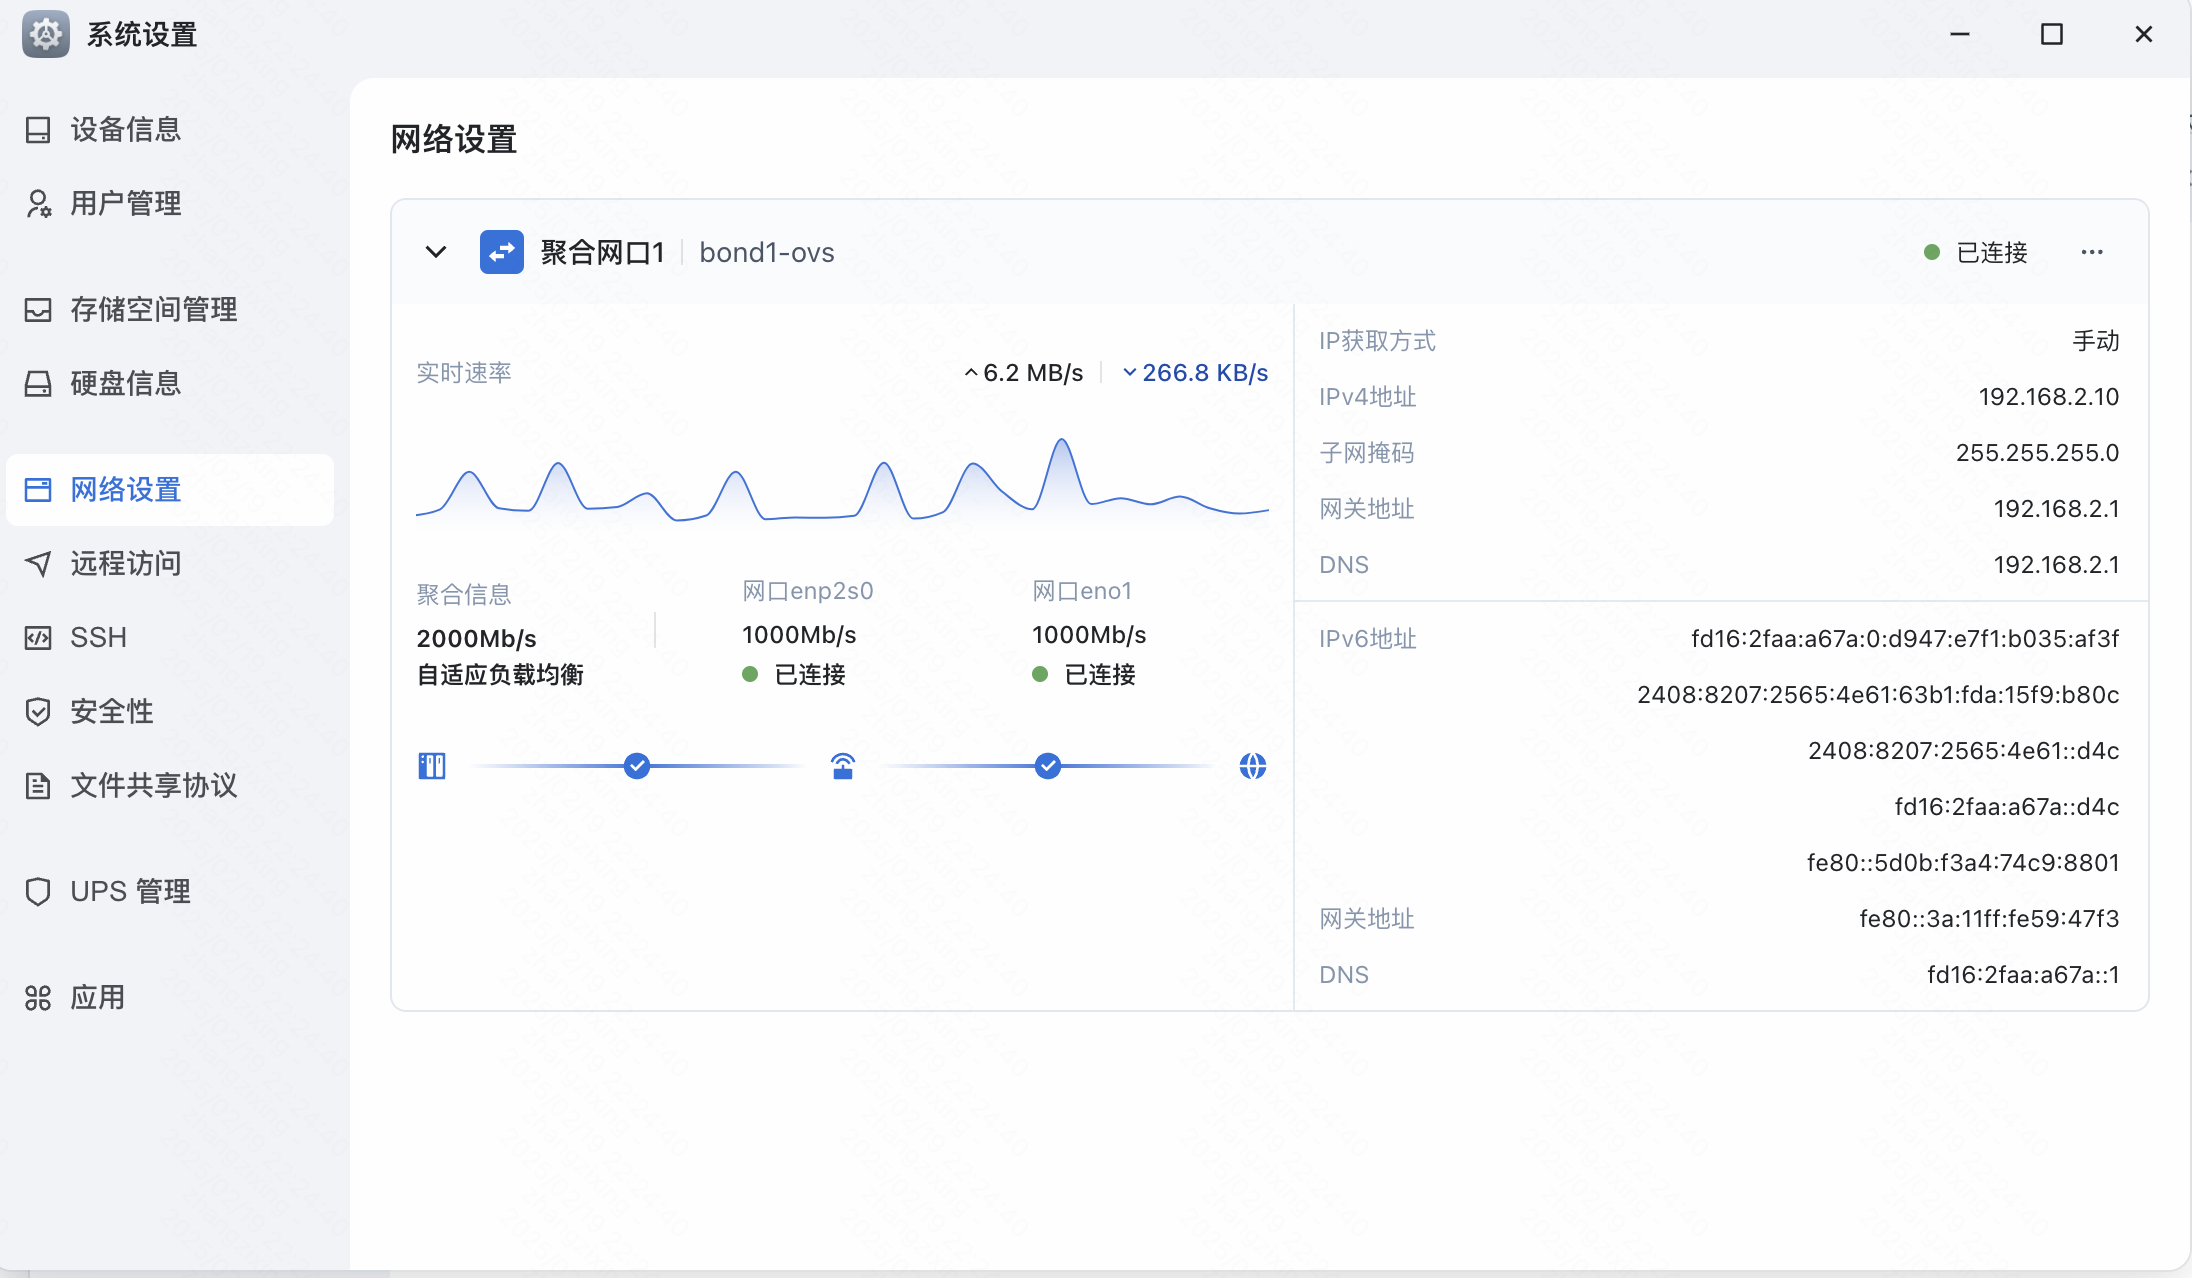Open the 设备信息 sidebar section
The width and height of the screenshot is (2192, 1278).
(x=170, y=130)
